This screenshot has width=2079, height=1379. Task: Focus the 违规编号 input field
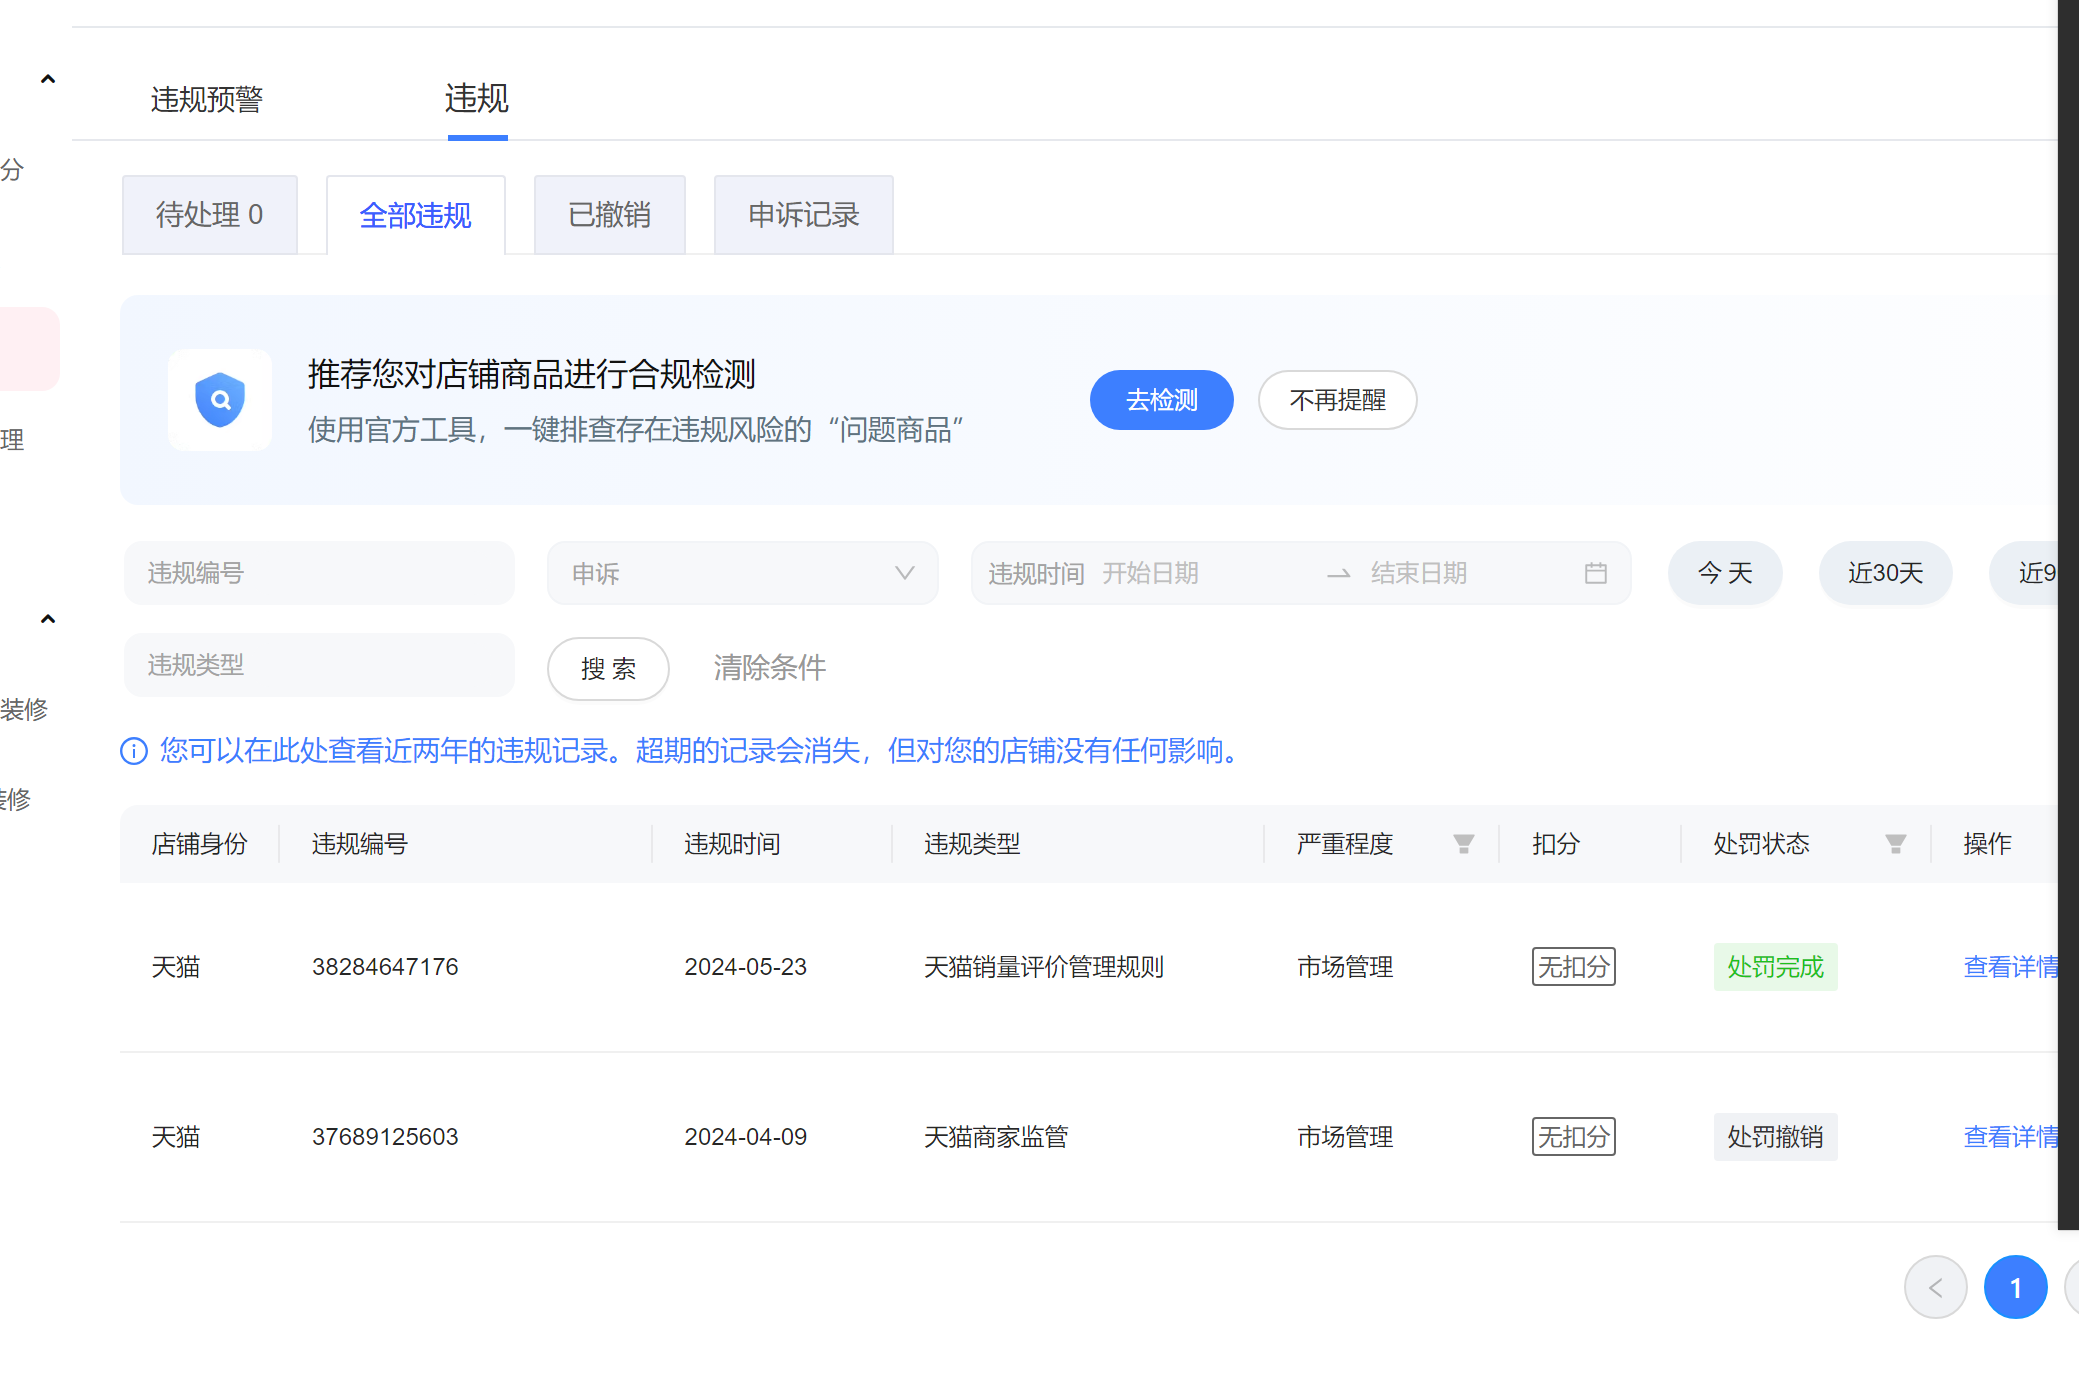click(x=319, y=573)
